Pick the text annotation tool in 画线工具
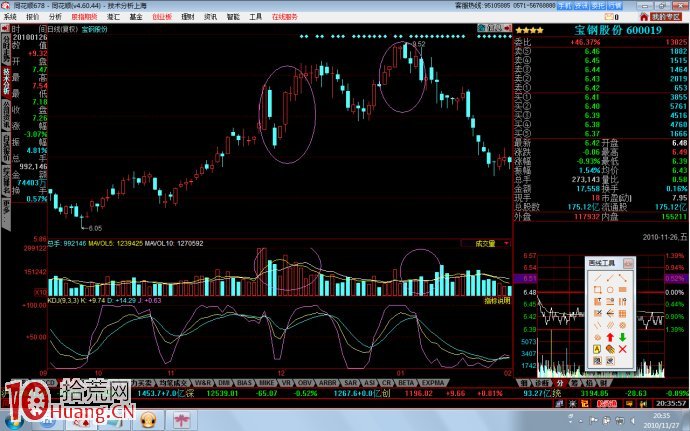The width and height of the screenshot is (690, 431). (x=597, y=348)
